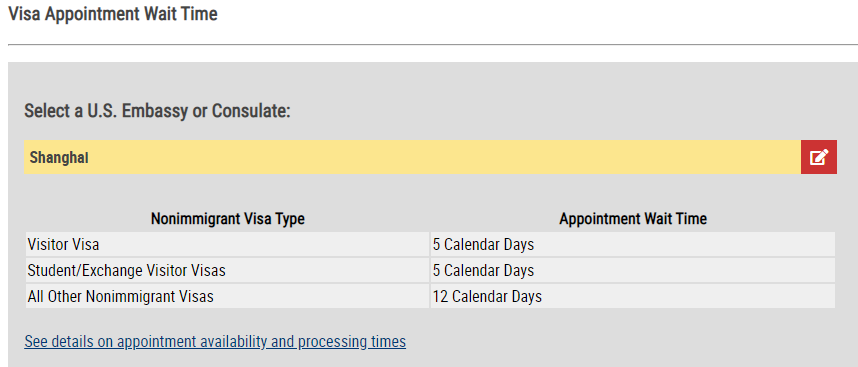Click wait time beside Student/Exchange Visitor Visas
The image size is (858, 367).
tap(633, 270)
